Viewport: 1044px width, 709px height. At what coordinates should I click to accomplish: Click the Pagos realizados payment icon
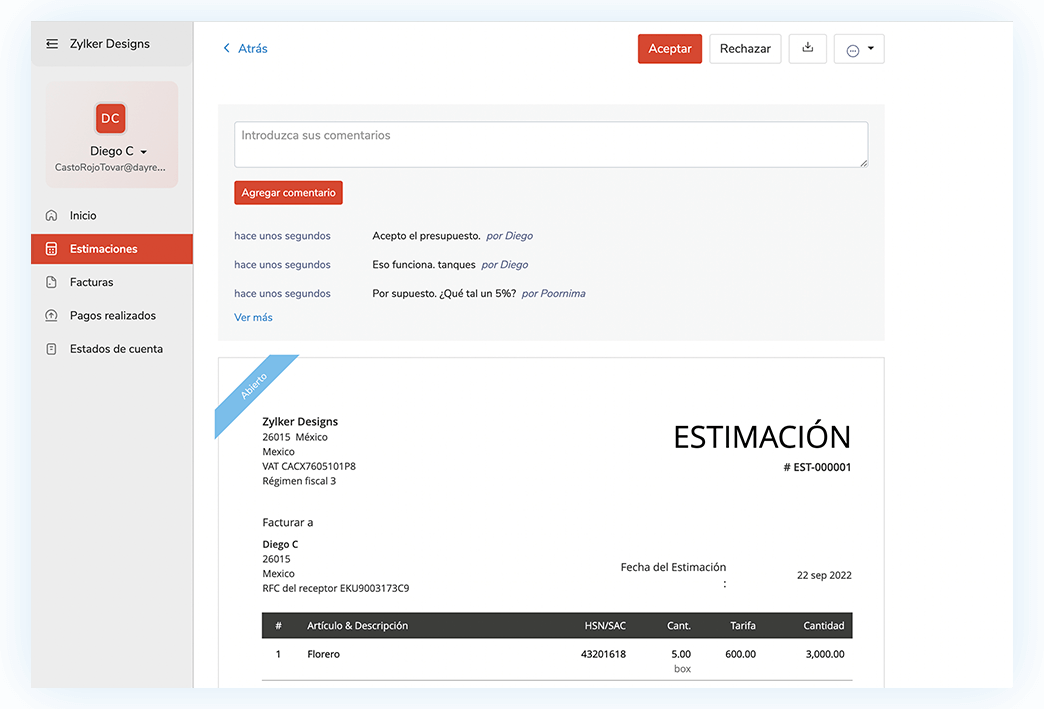click(50, 315)
